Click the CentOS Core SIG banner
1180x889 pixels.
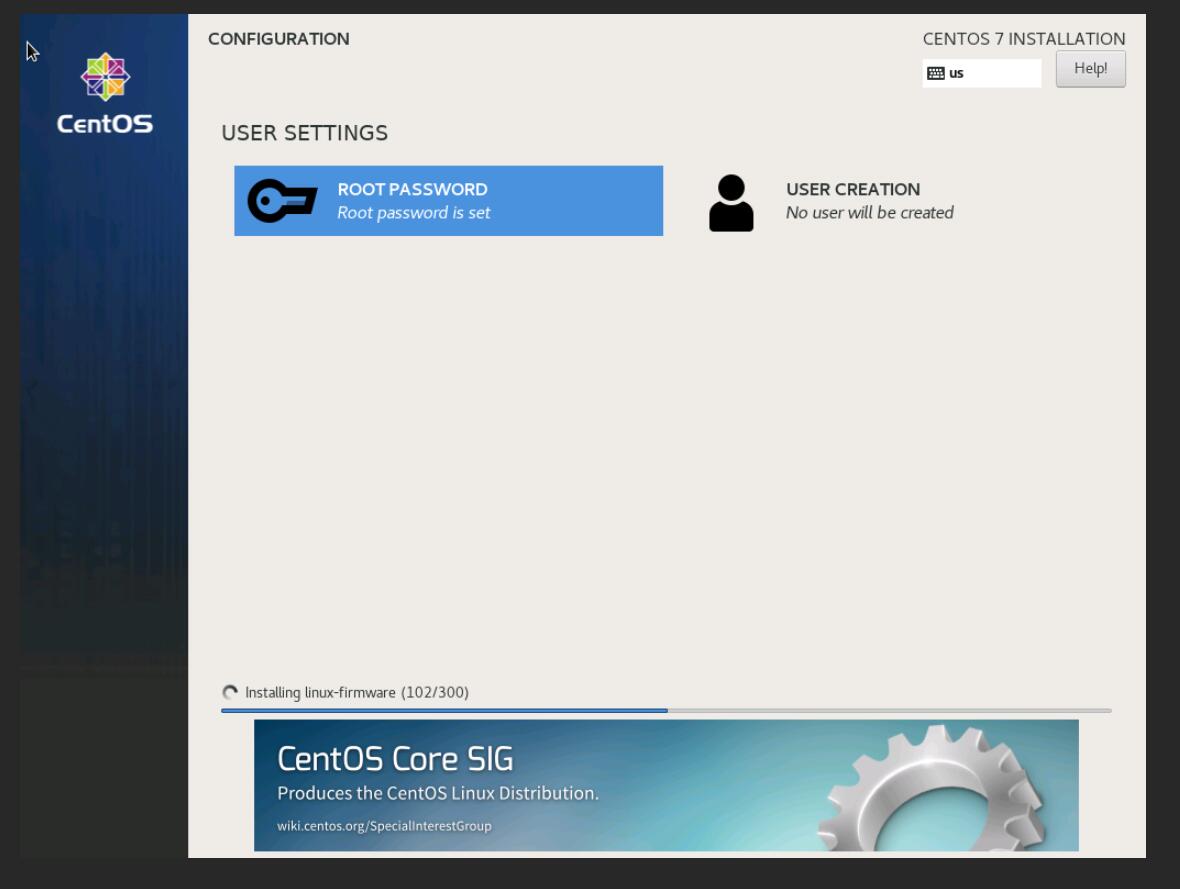click(666, 785)
